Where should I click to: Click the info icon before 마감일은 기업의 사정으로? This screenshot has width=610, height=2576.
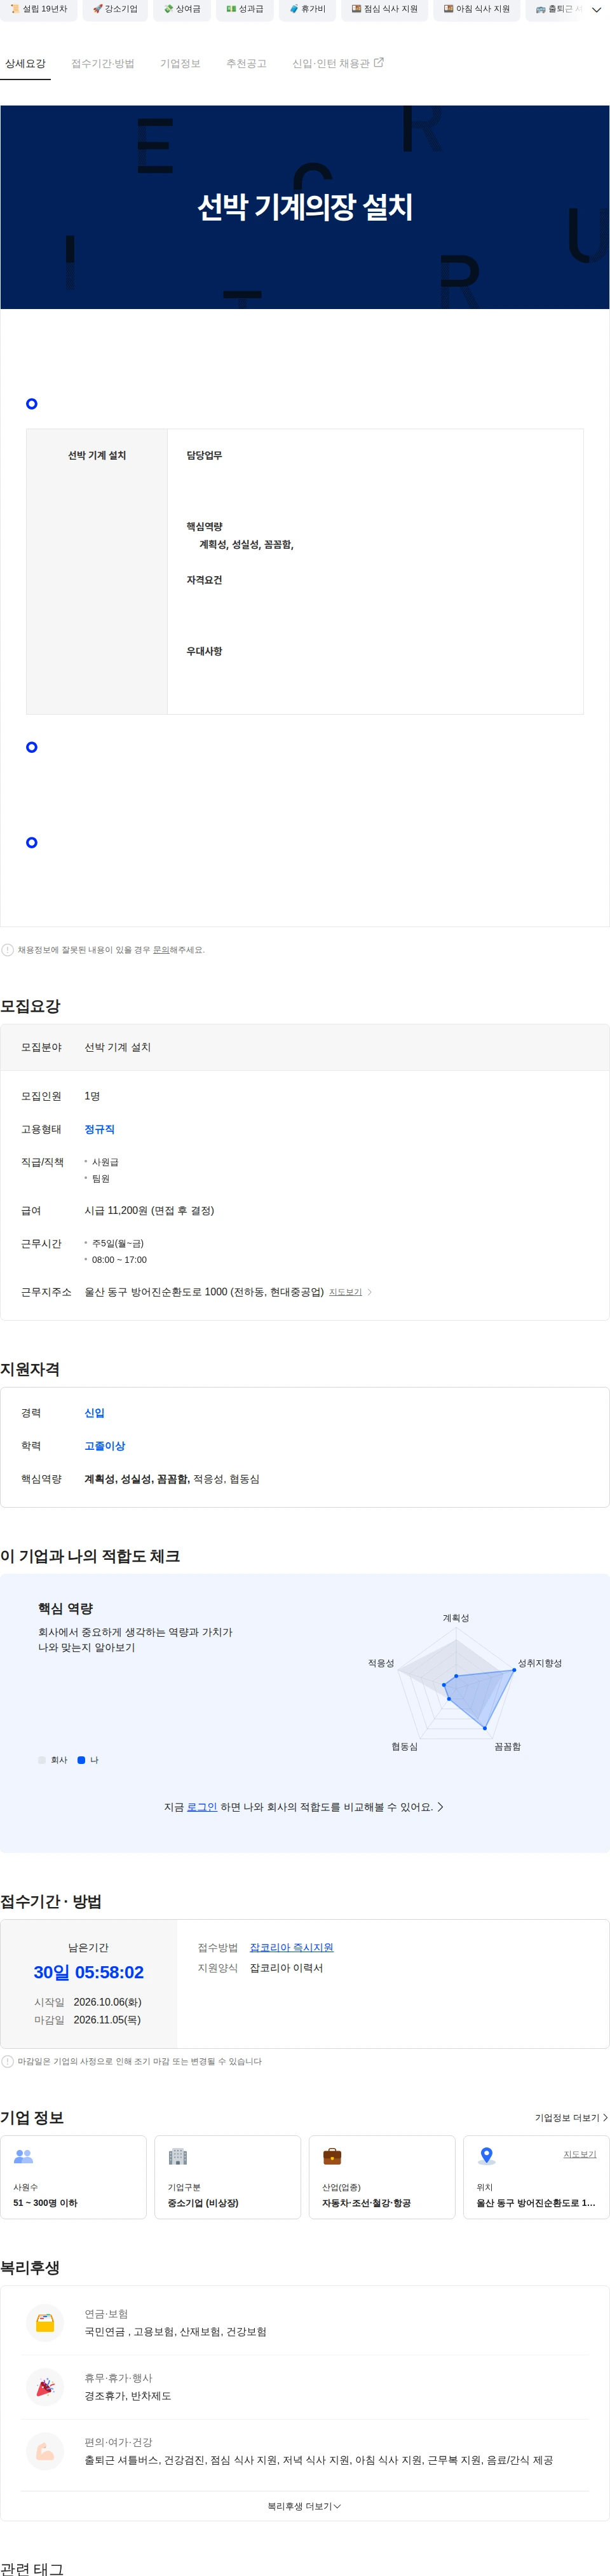pyautogui.click(x=8, y=2061)
